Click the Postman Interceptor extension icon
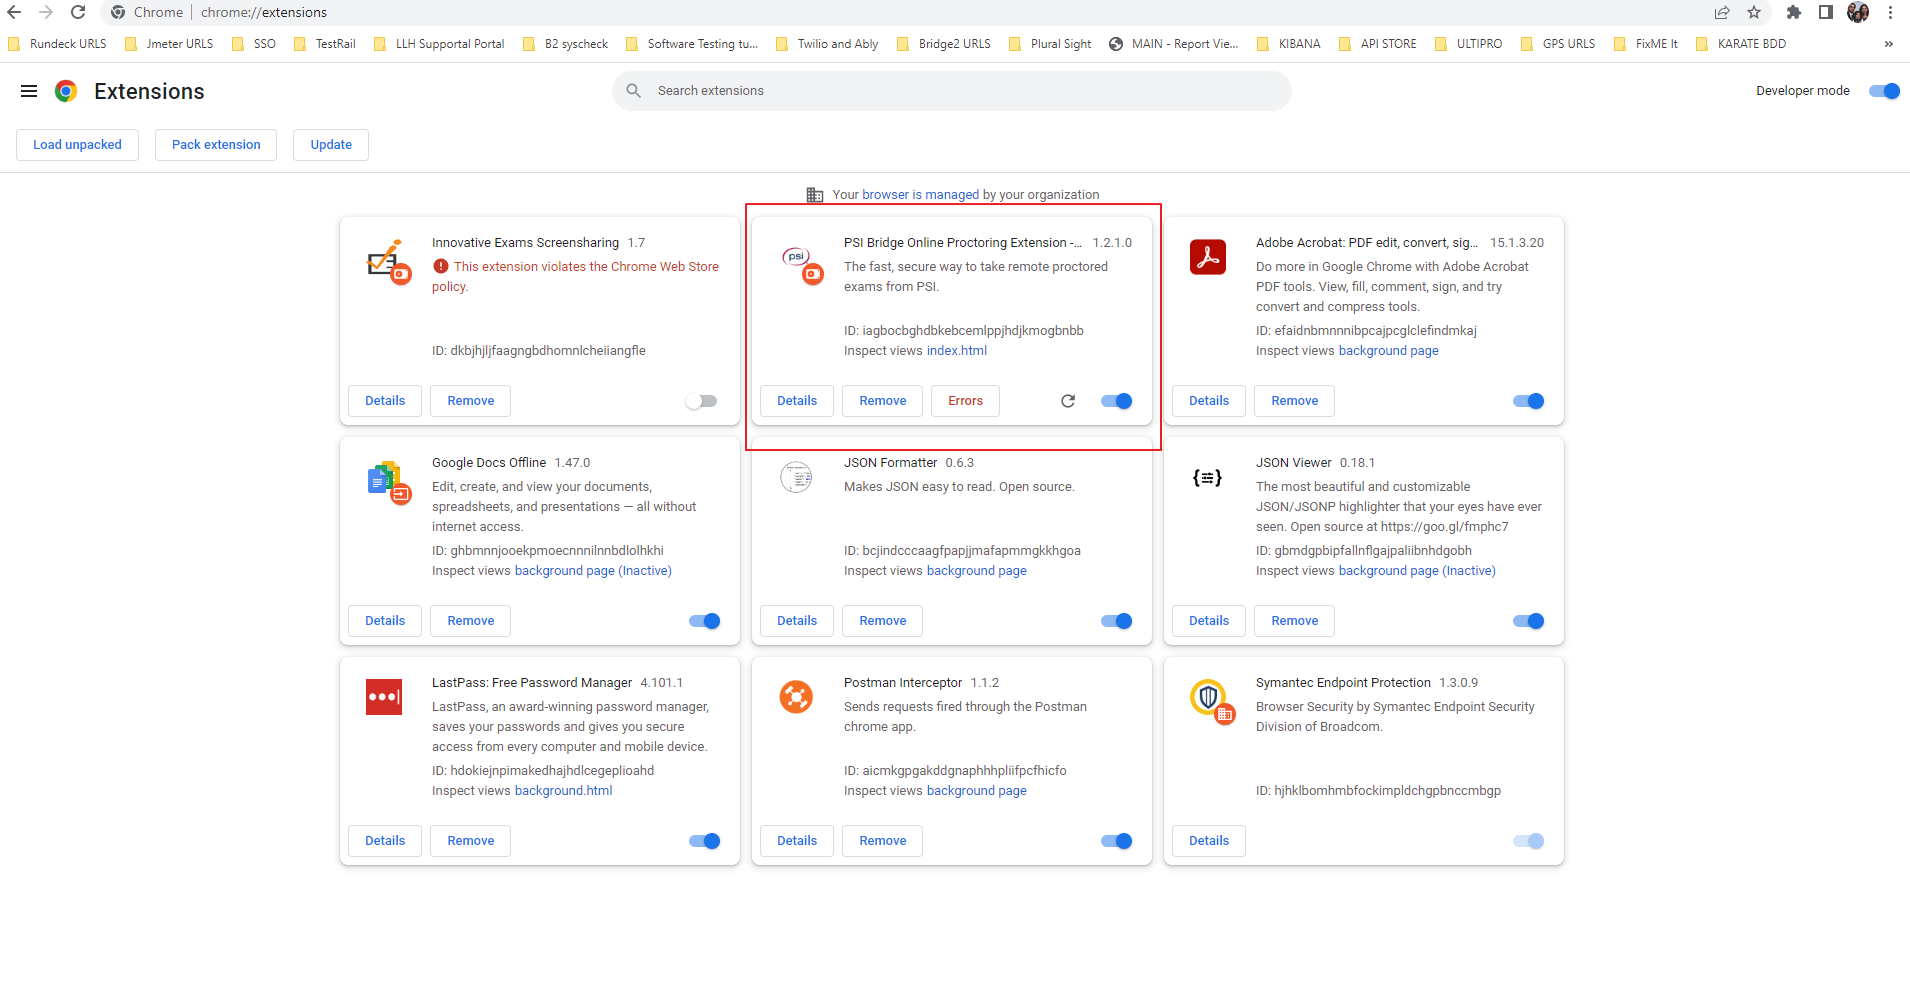 pos(796,697)
